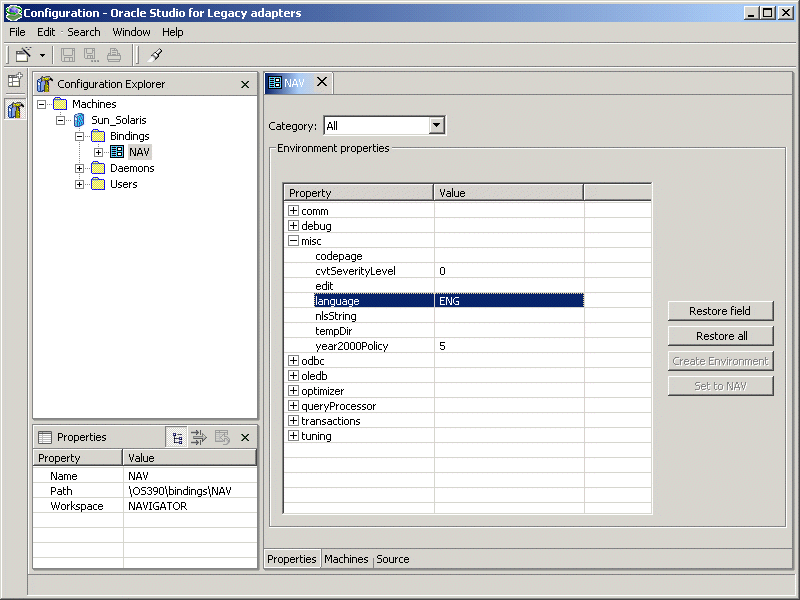The image size is (800, 600).
Task: Expand the Users folder
Action: [79, 184]
